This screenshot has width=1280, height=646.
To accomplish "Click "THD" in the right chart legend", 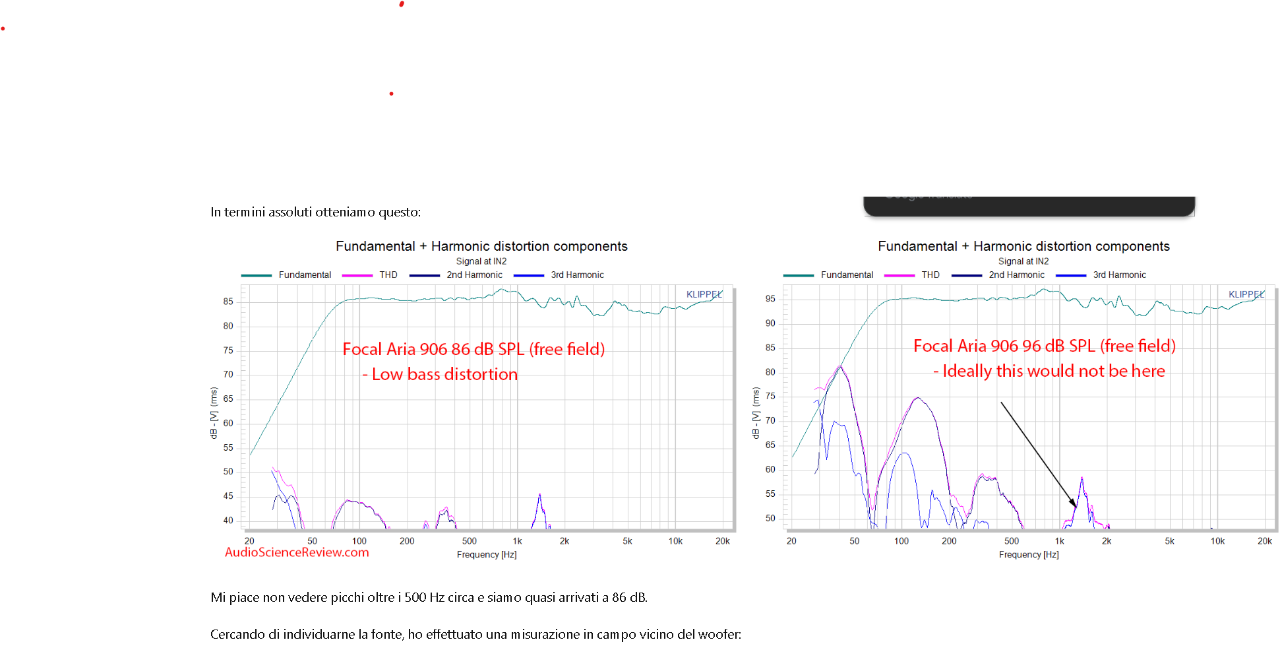I will (x=930, y=275).
